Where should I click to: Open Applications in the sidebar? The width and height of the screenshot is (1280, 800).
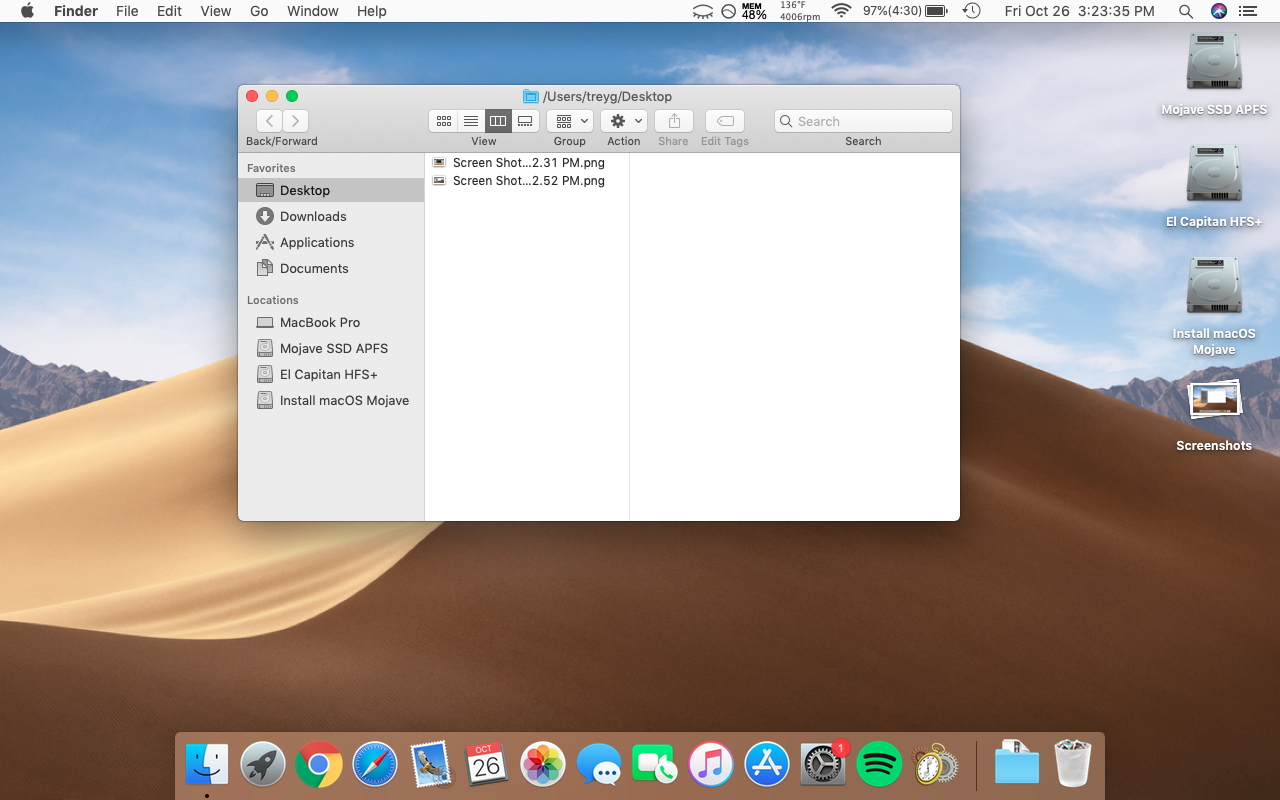tap(316, 242)
